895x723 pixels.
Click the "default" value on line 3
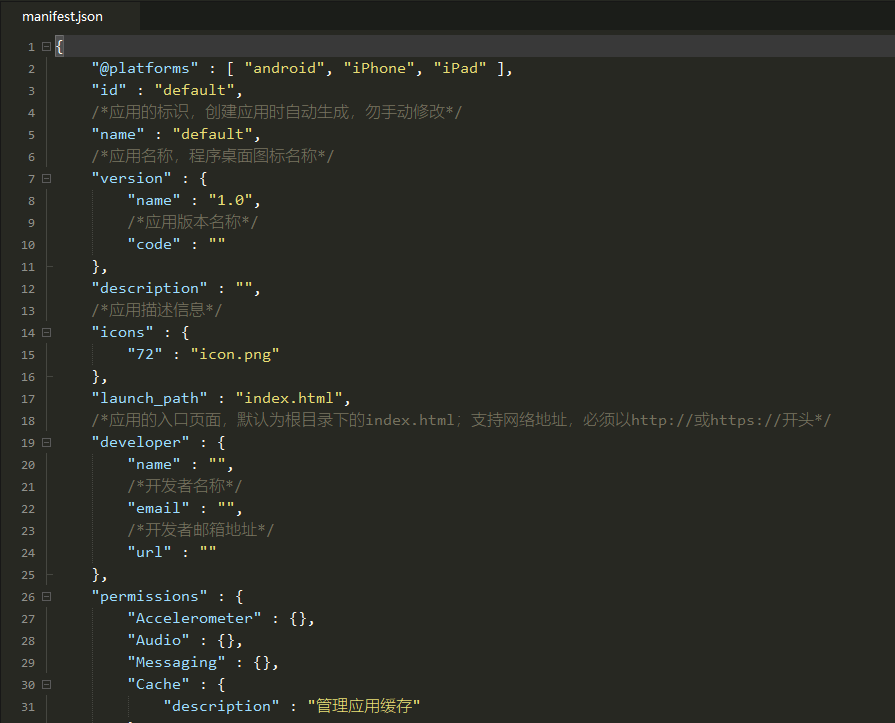pyautogui.click(x=195, y=90)
